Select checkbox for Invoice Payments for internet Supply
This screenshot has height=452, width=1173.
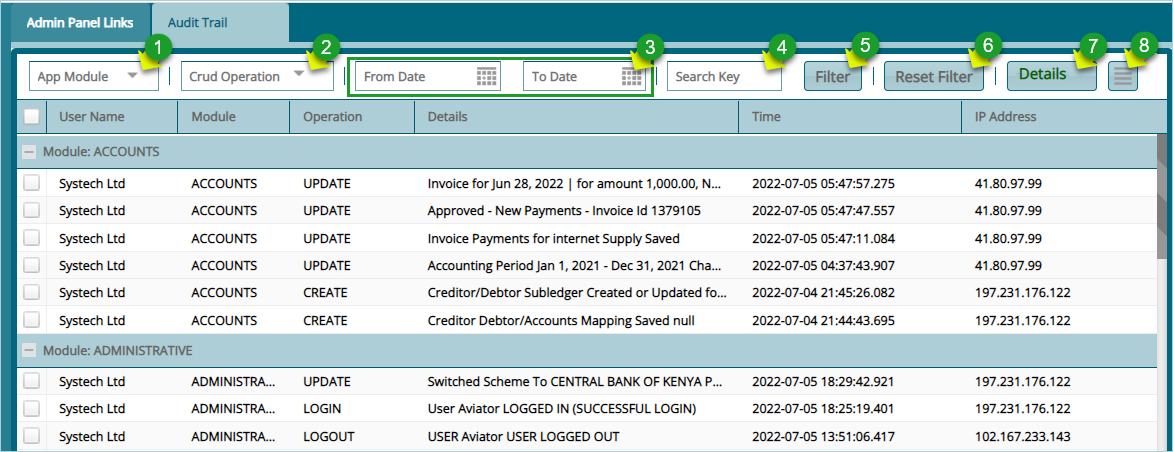[31, 239]
